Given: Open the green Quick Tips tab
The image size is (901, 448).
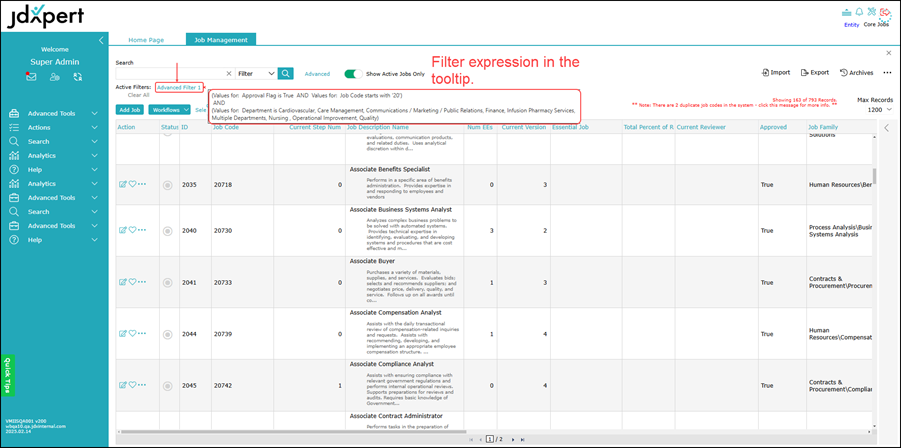Looking at the screenshot, I should coord(7,376).
